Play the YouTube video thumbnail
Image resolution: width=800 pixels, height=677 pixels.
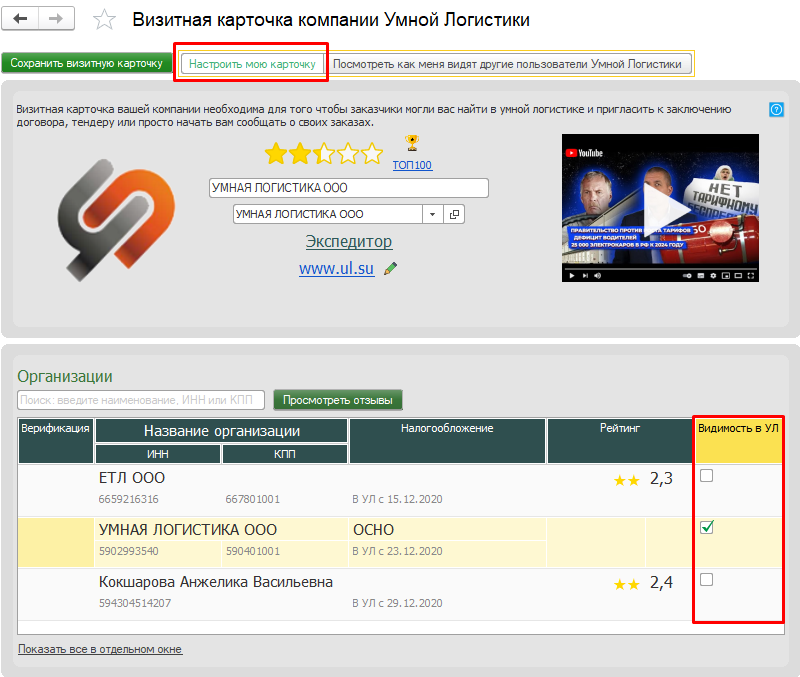[660, 208]
